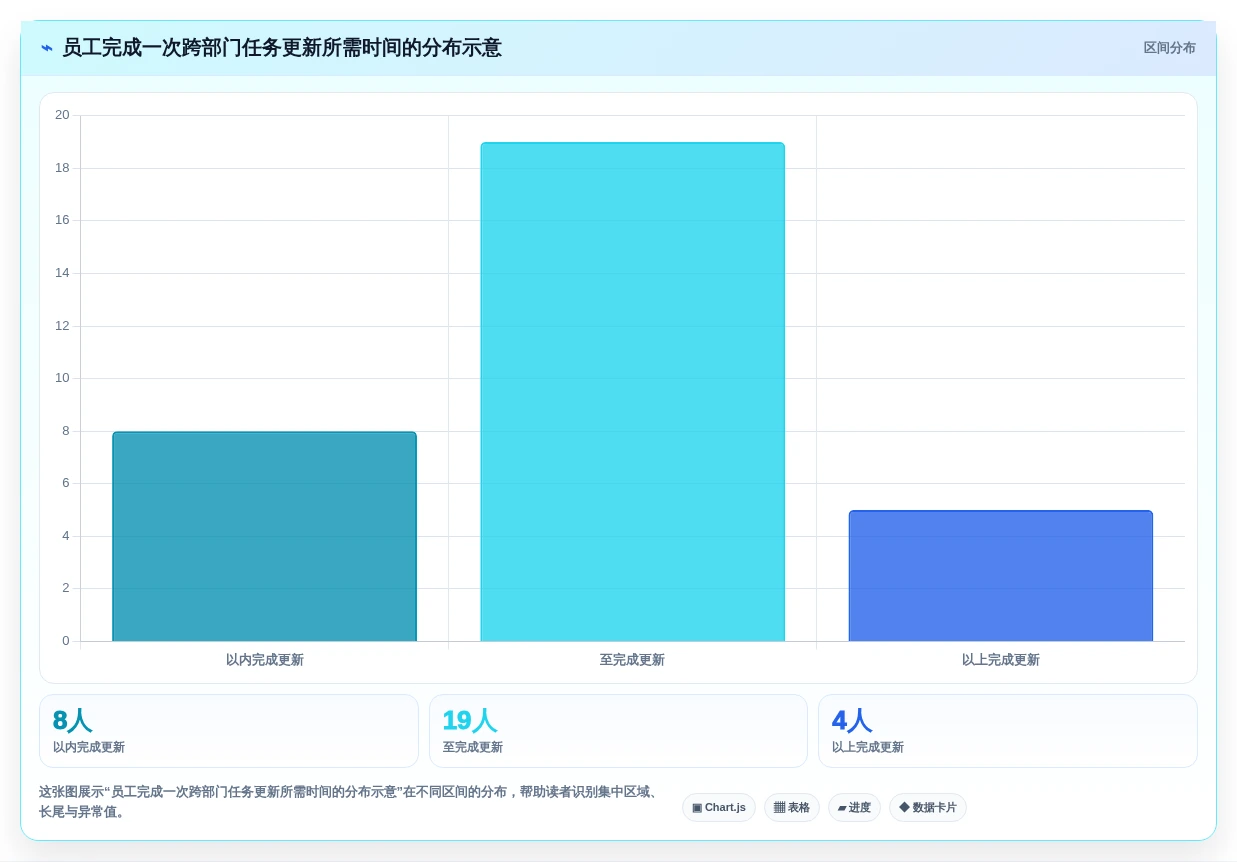Open the 19人 data card
This screenshot has height=862, width=1237.
point(618,731)
